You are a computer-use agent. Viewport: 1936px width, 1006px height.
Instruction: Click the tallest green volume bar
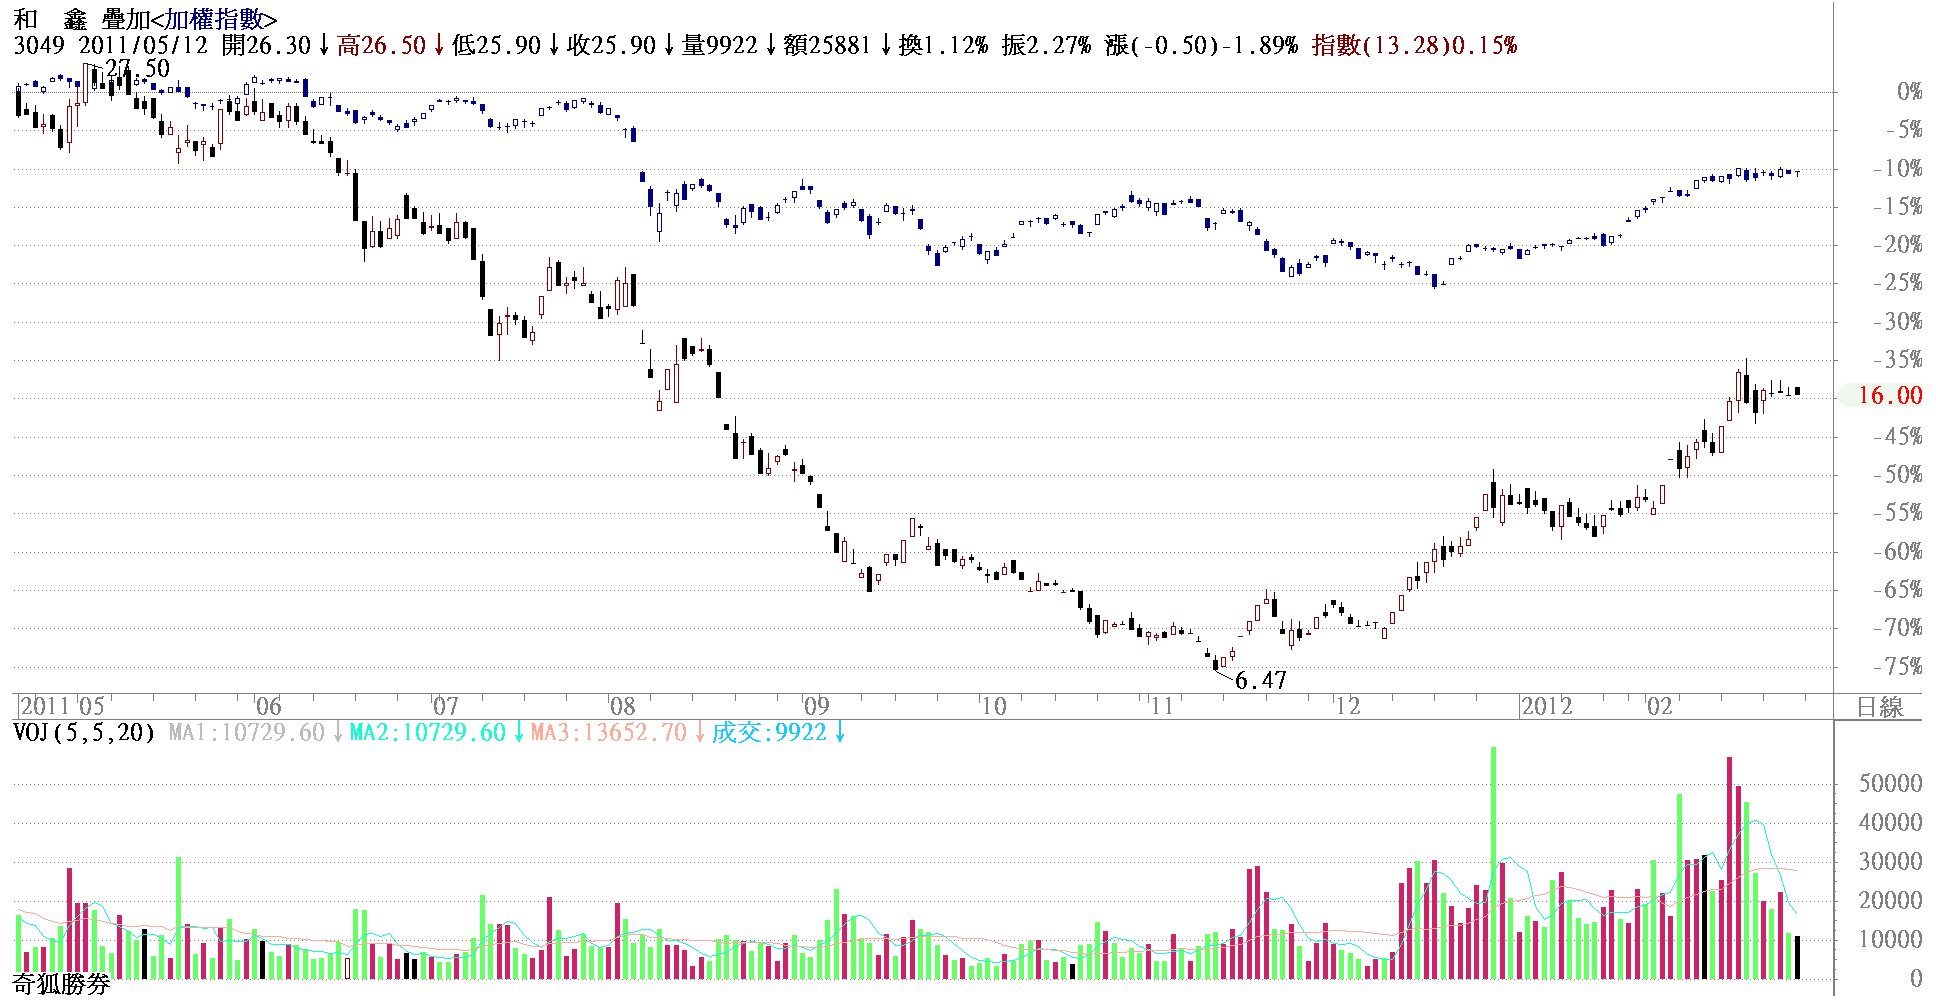[x=1493, y=863]
